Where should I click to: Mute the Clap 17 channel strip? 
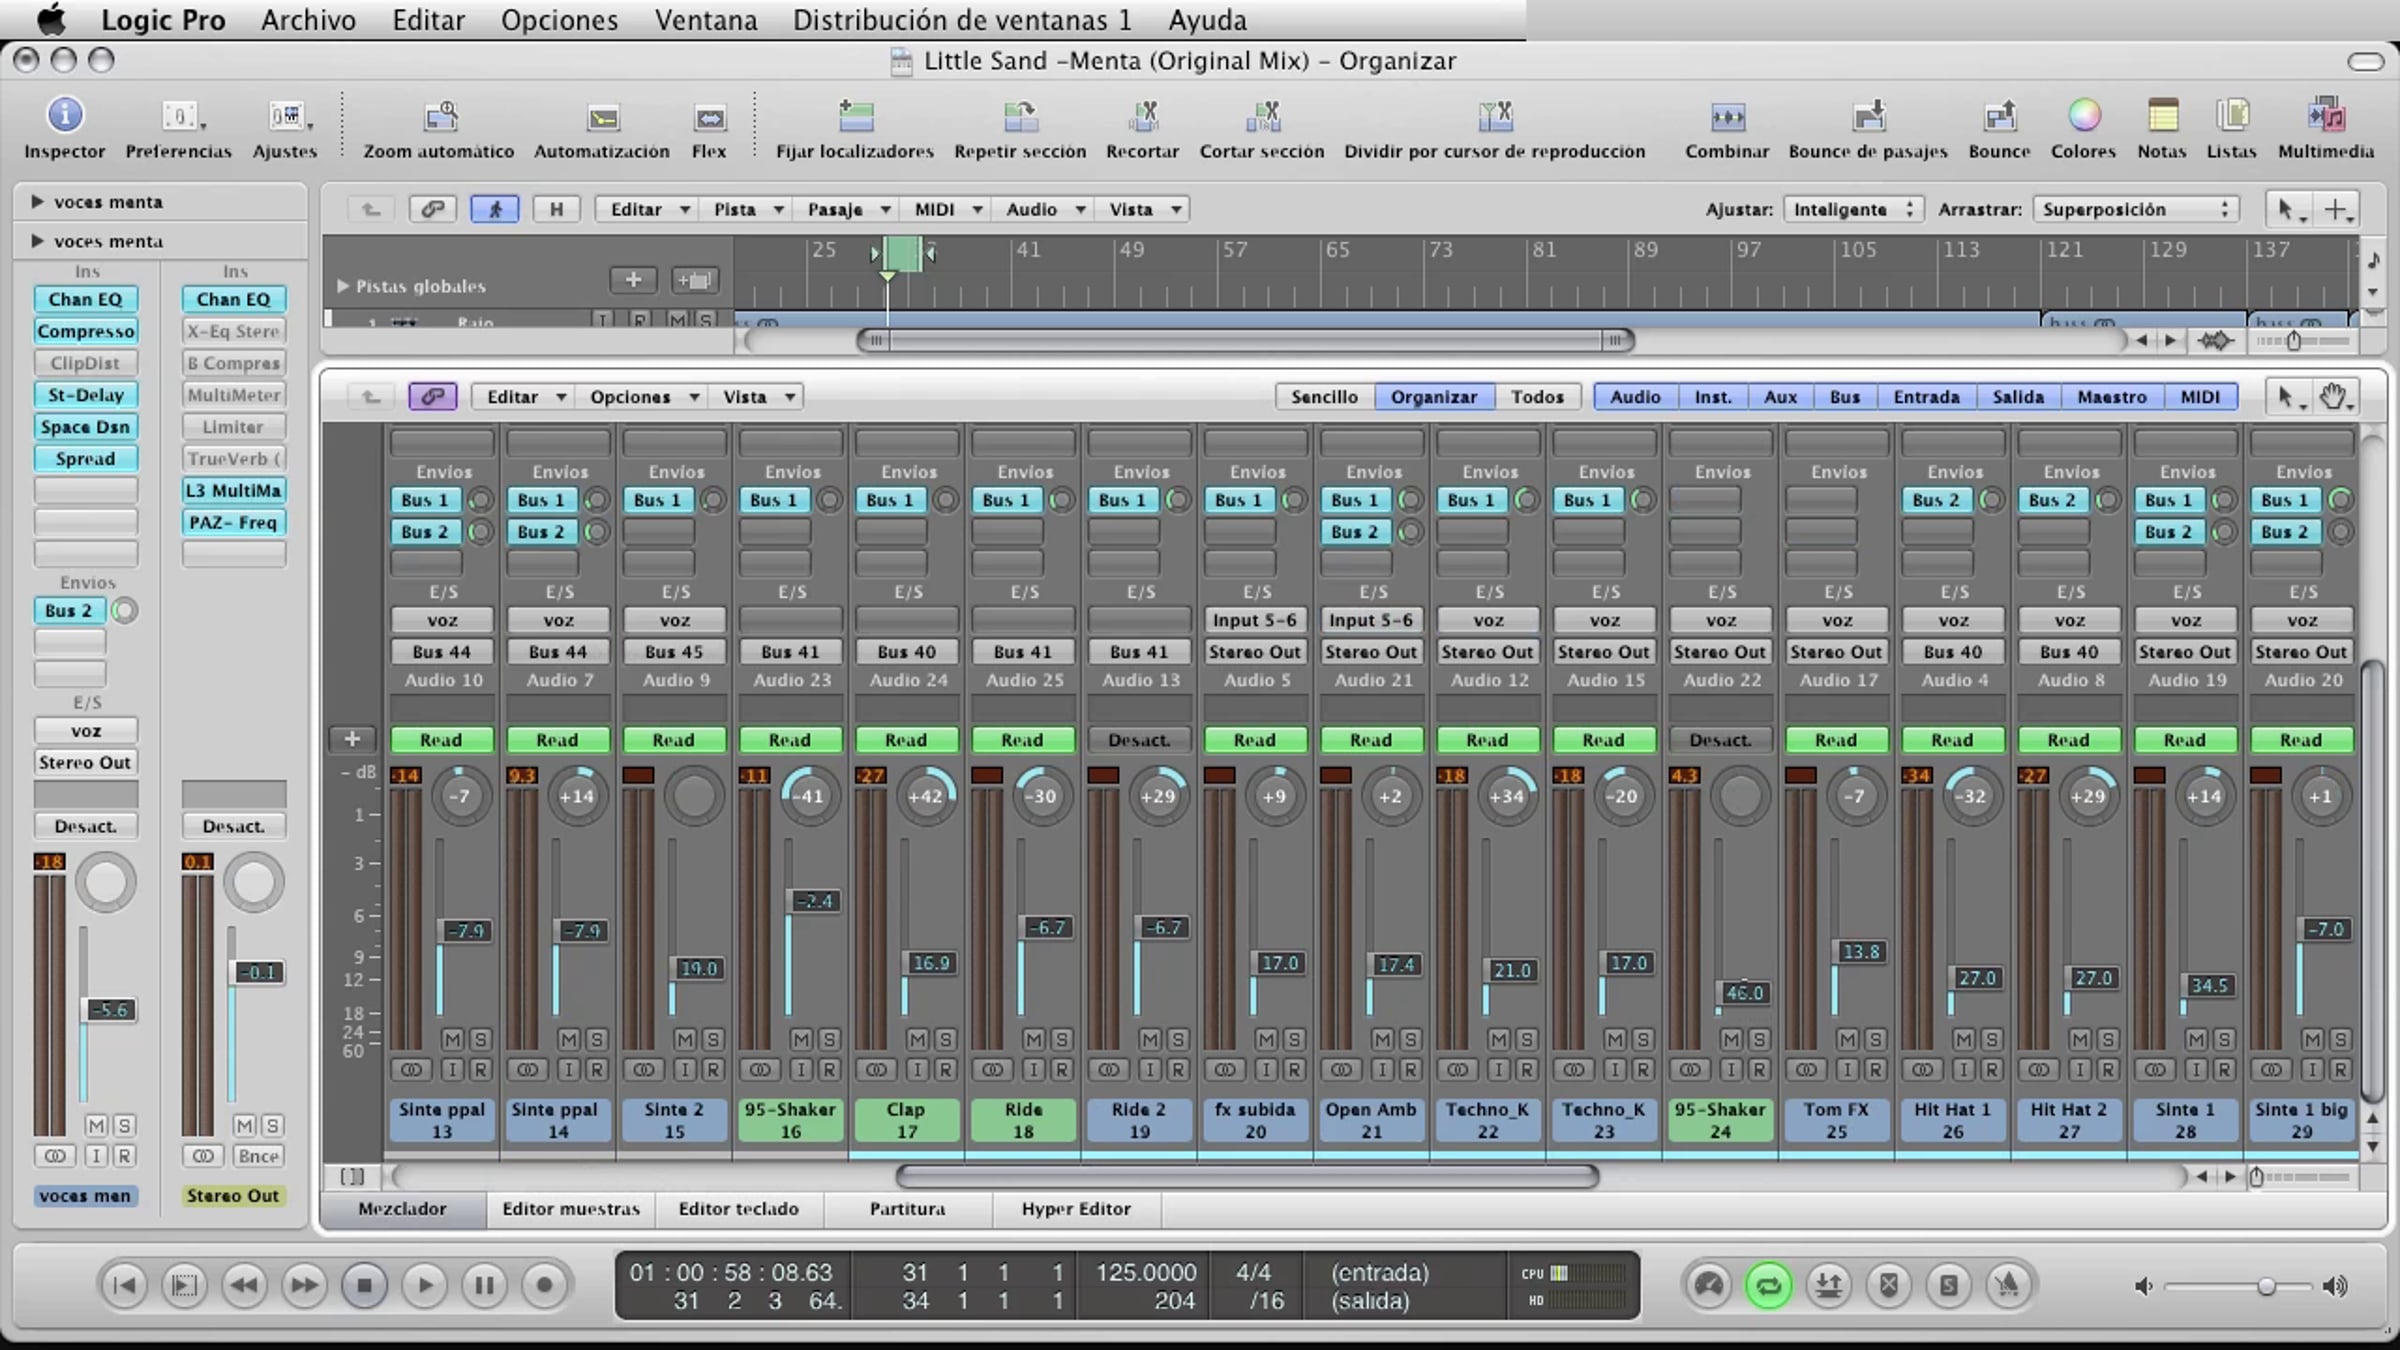pos(917,1040)
